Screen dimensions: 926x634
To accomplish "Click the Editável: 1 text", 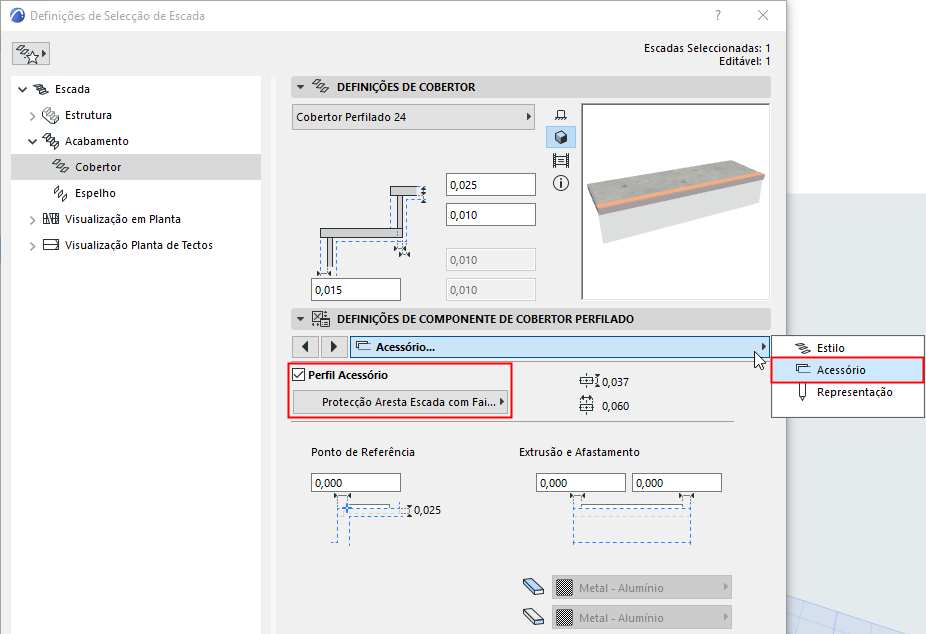I will tap(744, 61).
